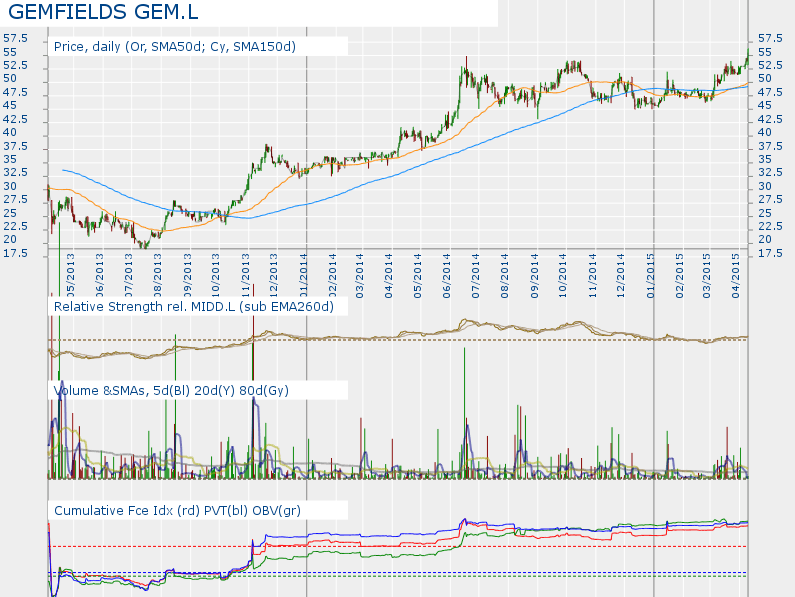Click the 12/2013 date label
Viewport: 795px width, 597px height.
coord(274,275)
